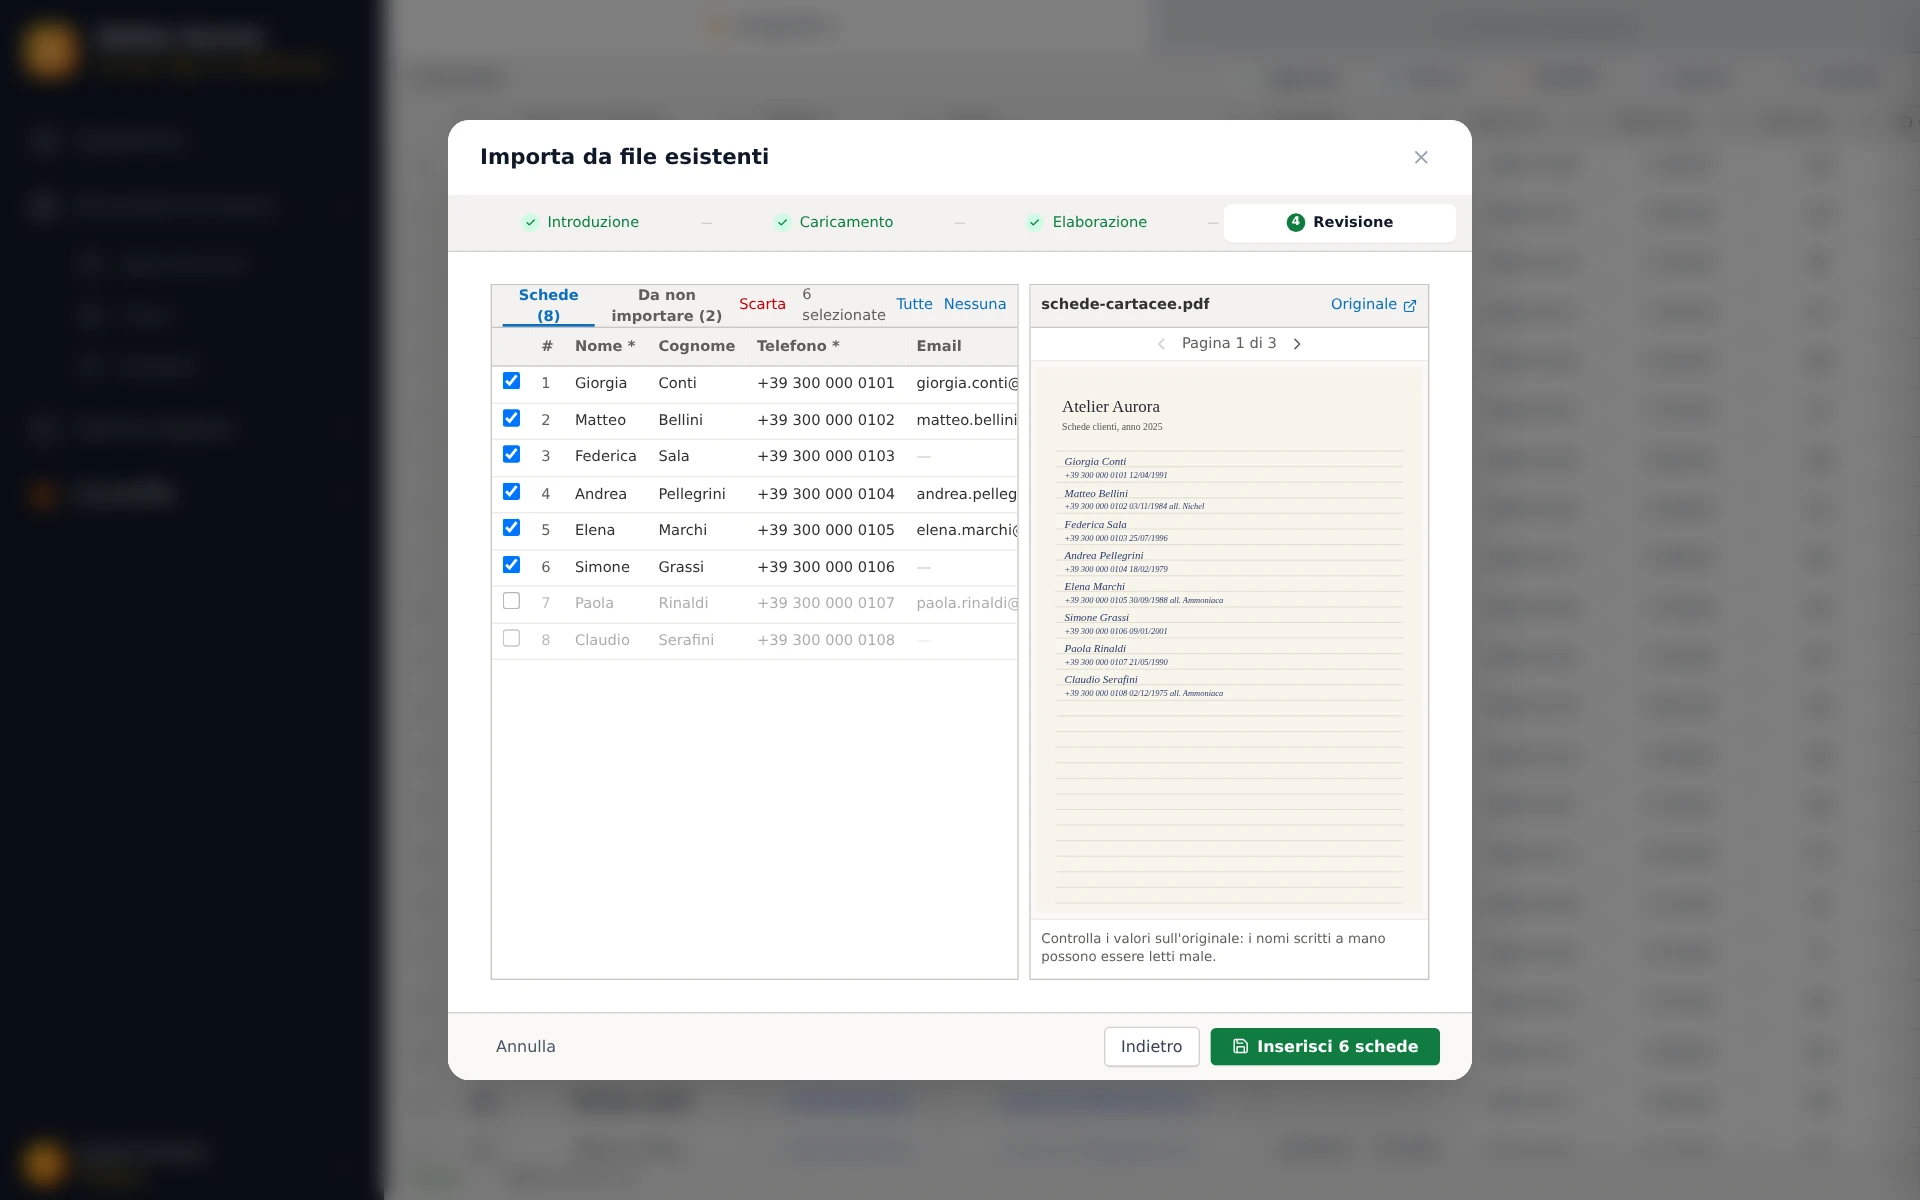Image resolution: width=1920 pixels, height=1200 pixels.
Task: Click the Inserisci 6 schede button
Action: (x=1325, y=1046)
